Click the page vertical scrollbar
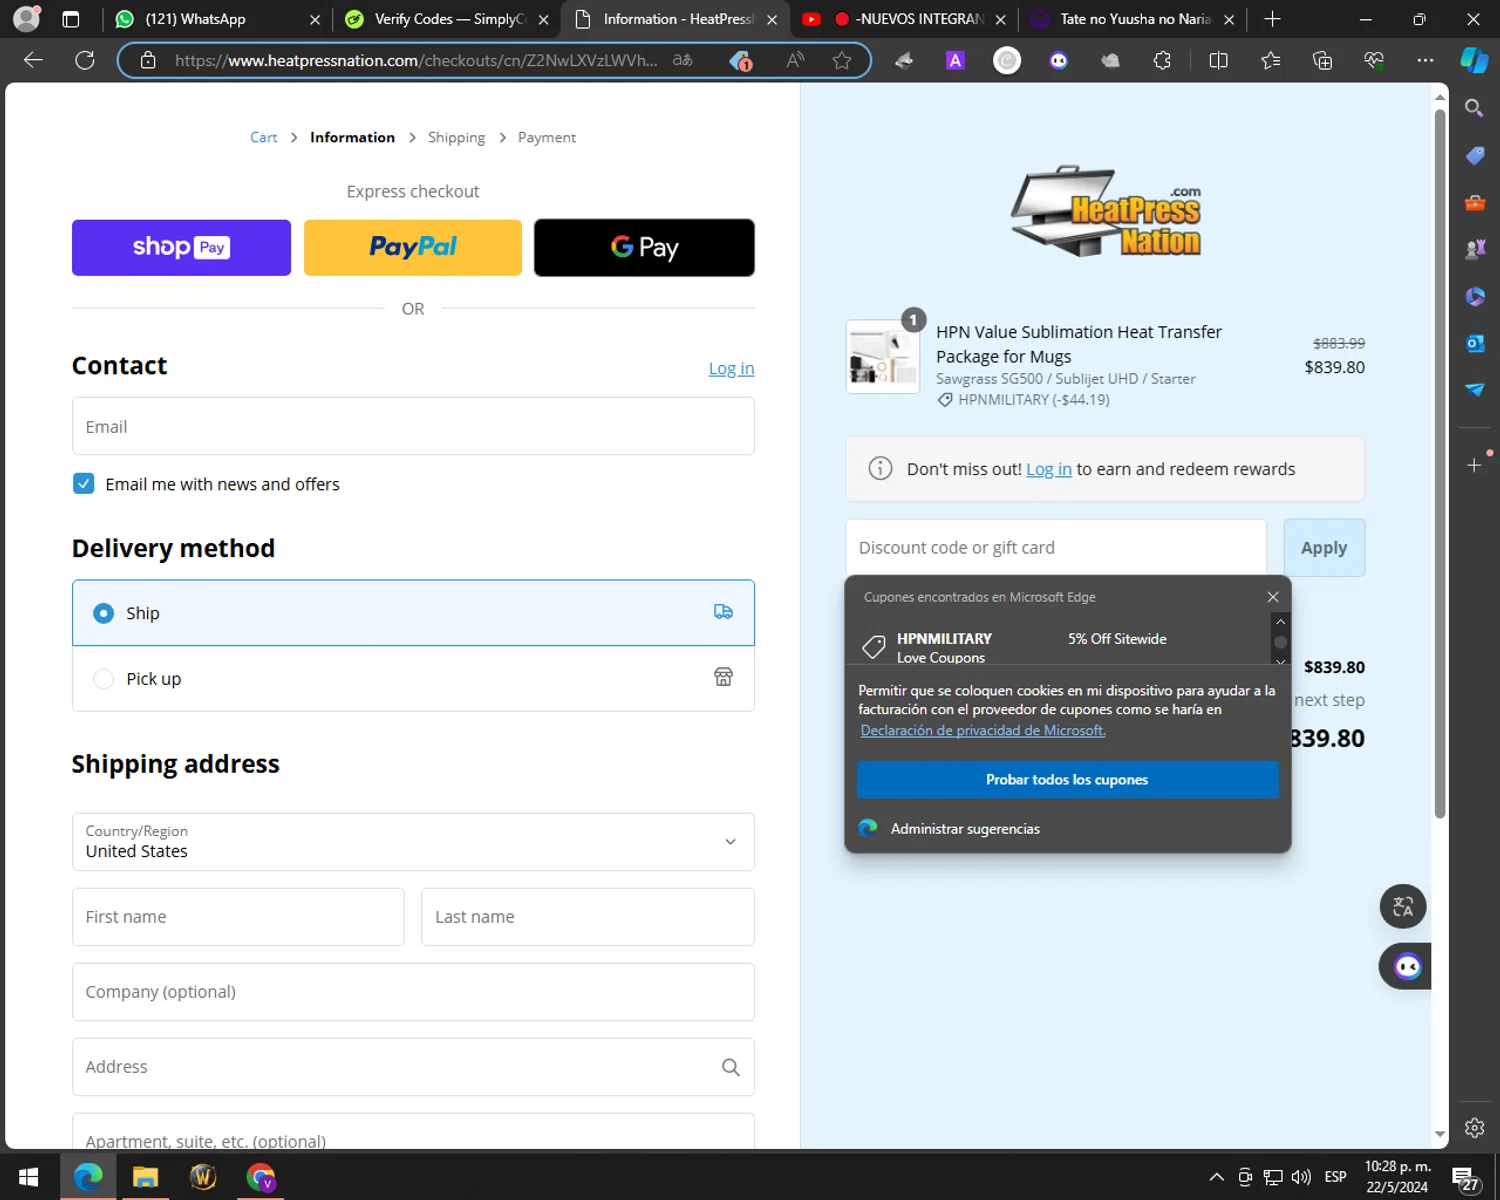1500x1200 pixels. pyautogui.click(x=1440, y=462)
